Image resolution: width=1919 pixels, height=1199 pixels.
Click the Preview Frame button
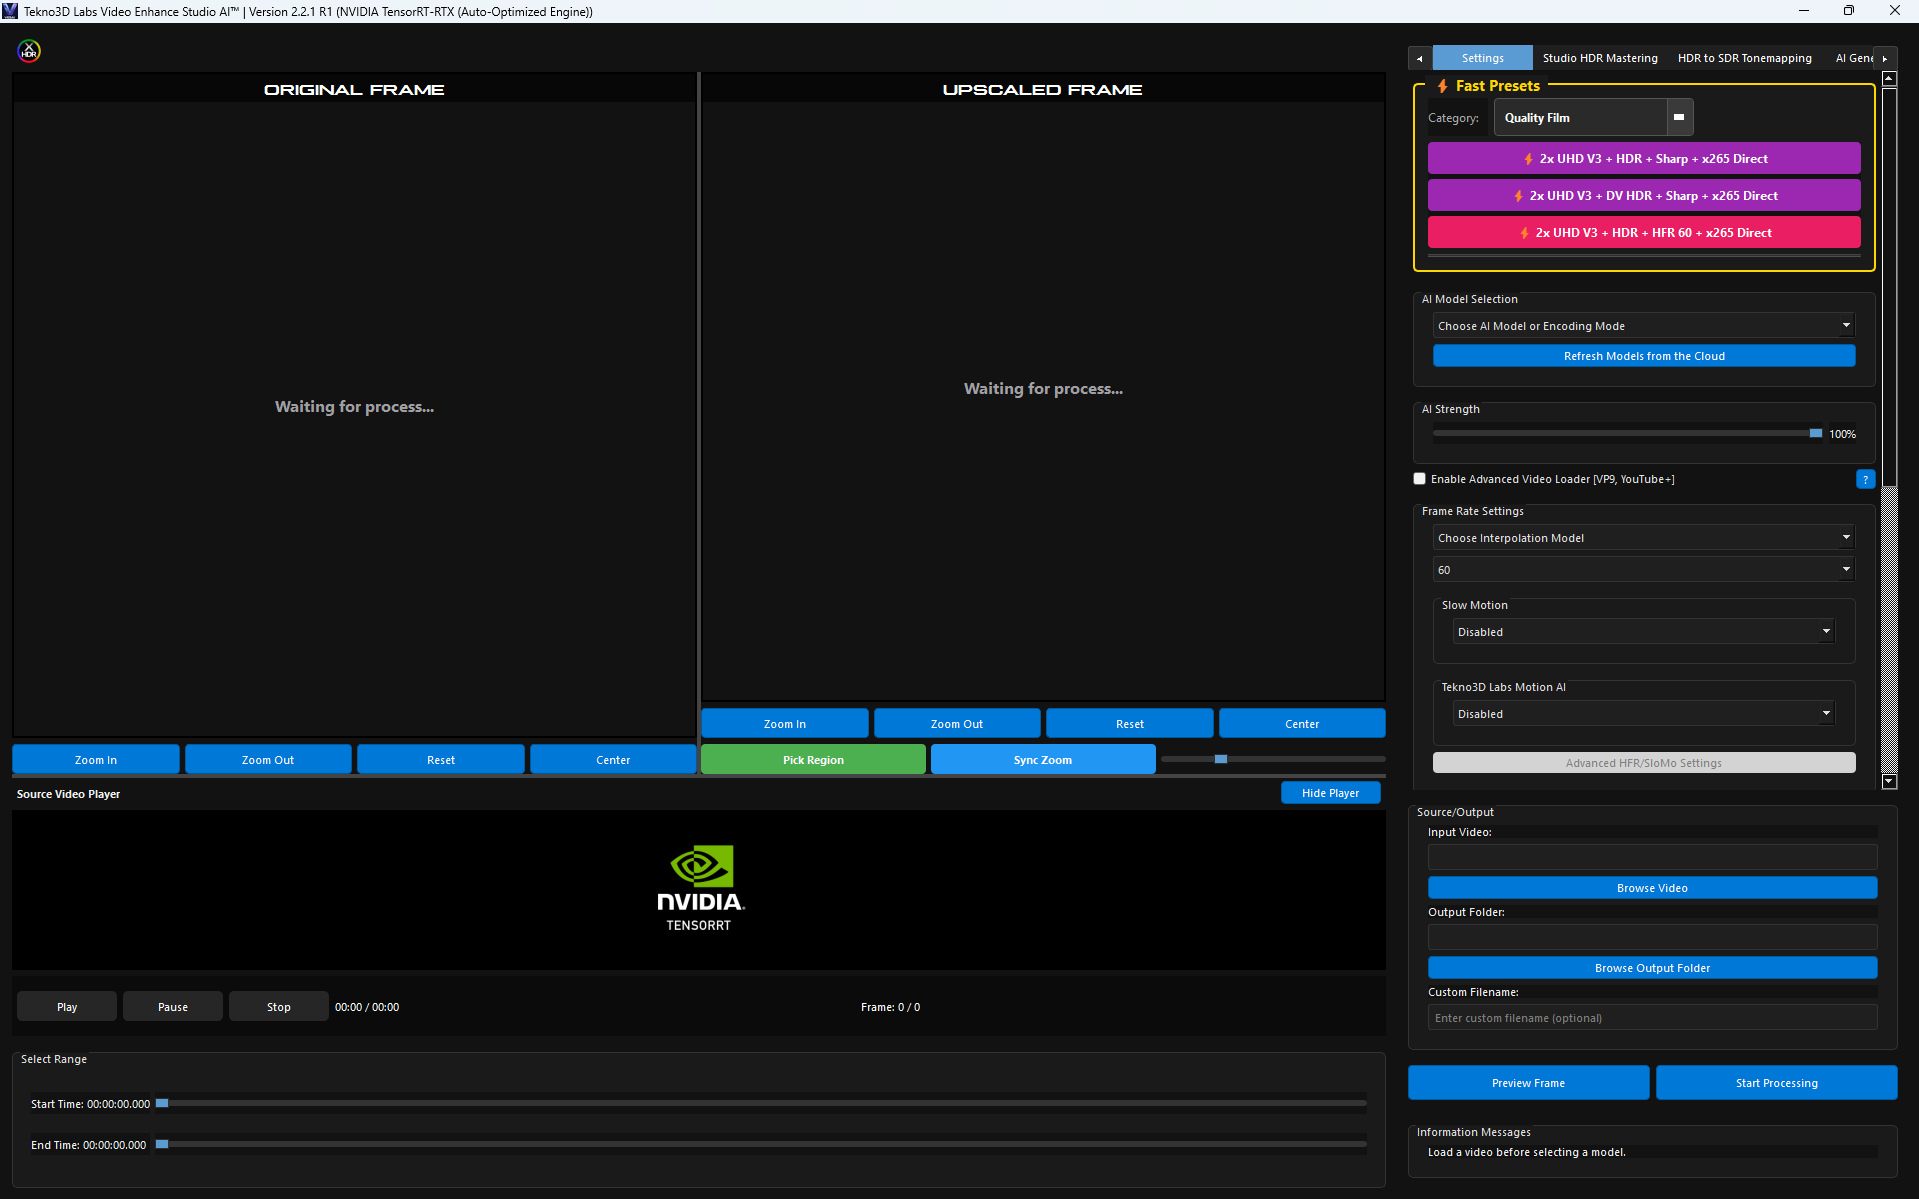point(1528,1083)
